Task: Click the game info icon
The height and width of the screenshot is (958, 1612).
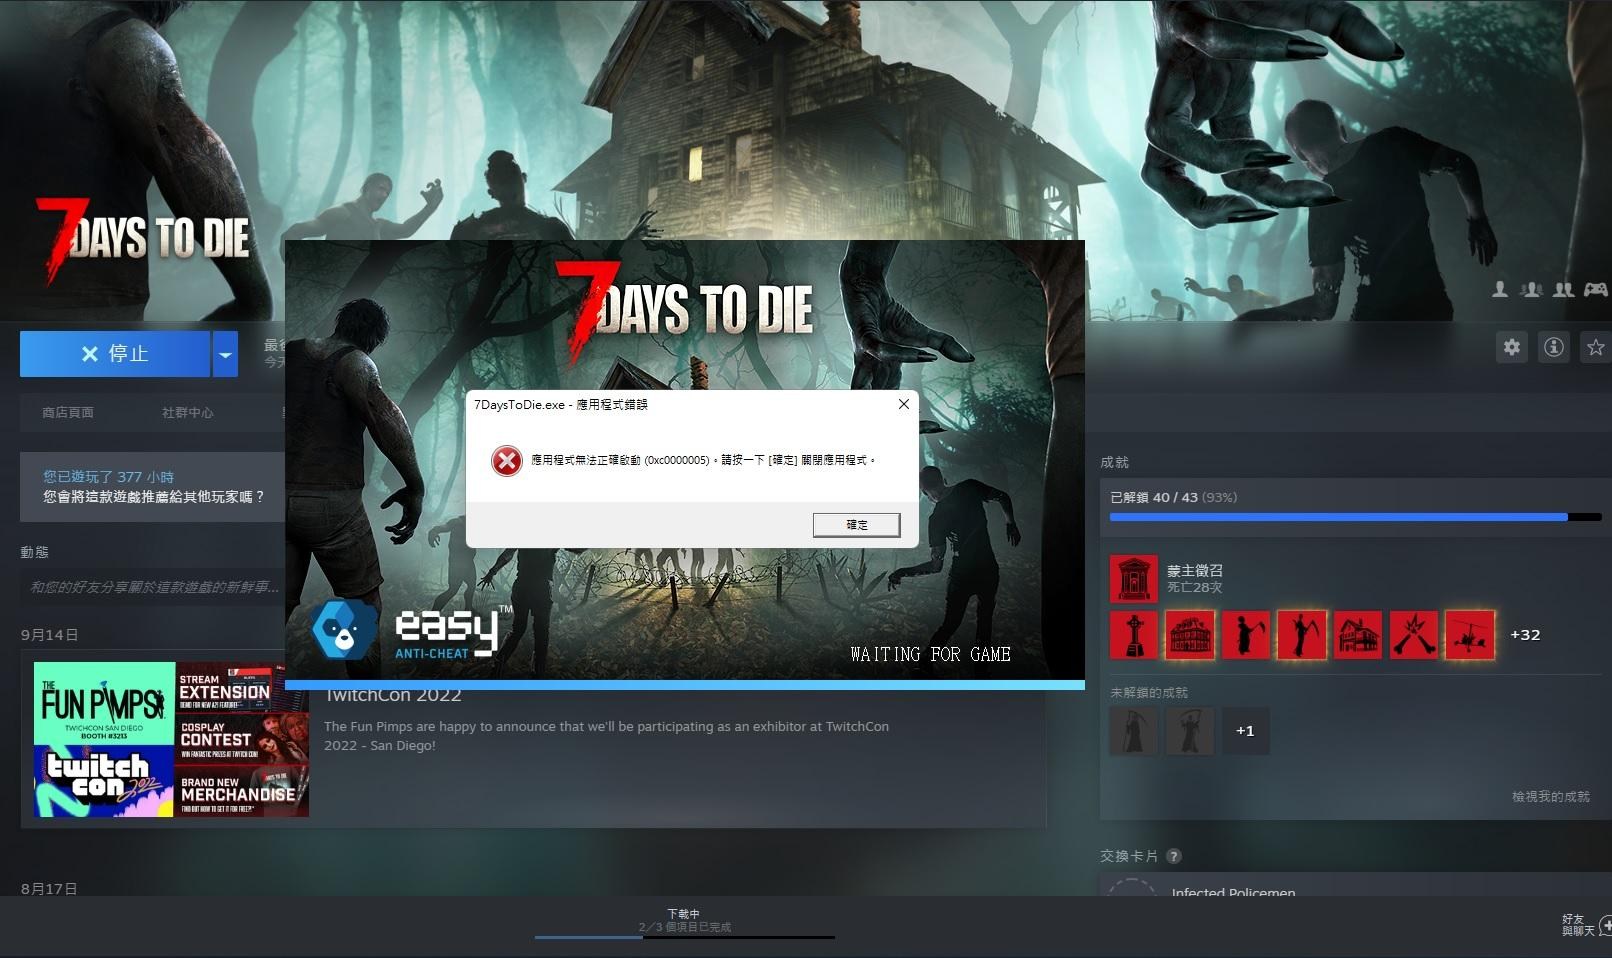Action: click(1553, 347)
